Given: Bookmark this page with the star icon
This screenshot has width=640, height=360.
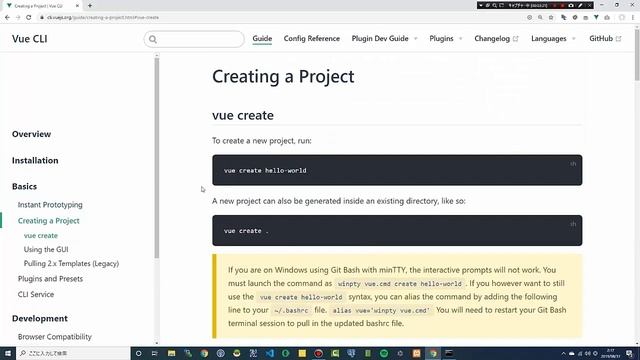Looking at the screenshot, I should point(551,18).
